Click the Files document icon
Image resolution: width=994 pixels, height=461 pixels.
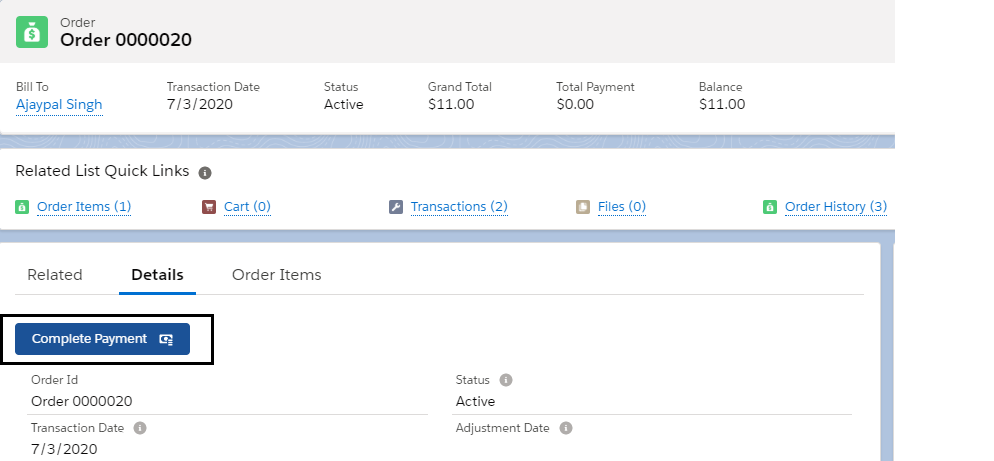(583, 207)
